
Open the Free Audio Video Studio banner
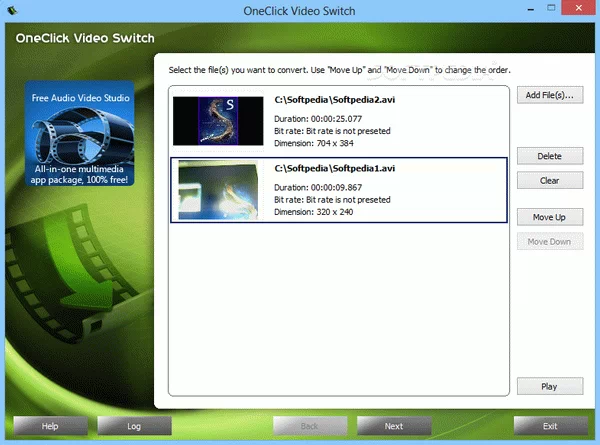(80, 134)
